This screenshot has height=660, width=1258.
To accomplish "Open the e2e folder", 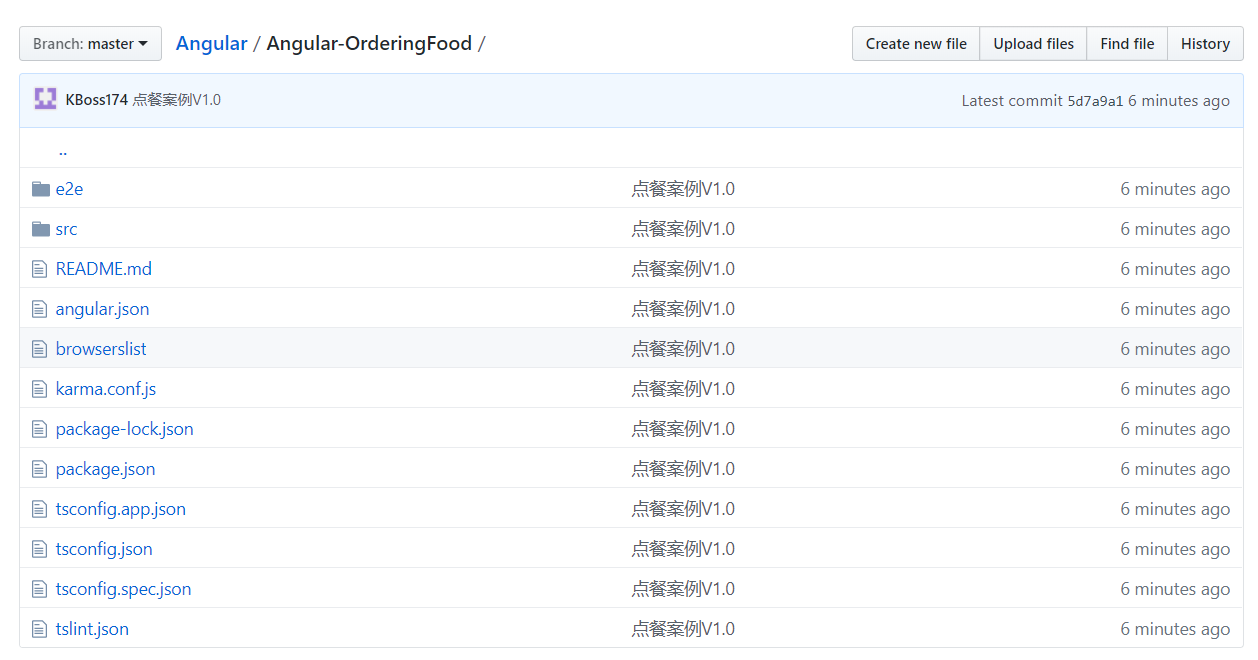I will pyautogui.click(x=69, y=189).
